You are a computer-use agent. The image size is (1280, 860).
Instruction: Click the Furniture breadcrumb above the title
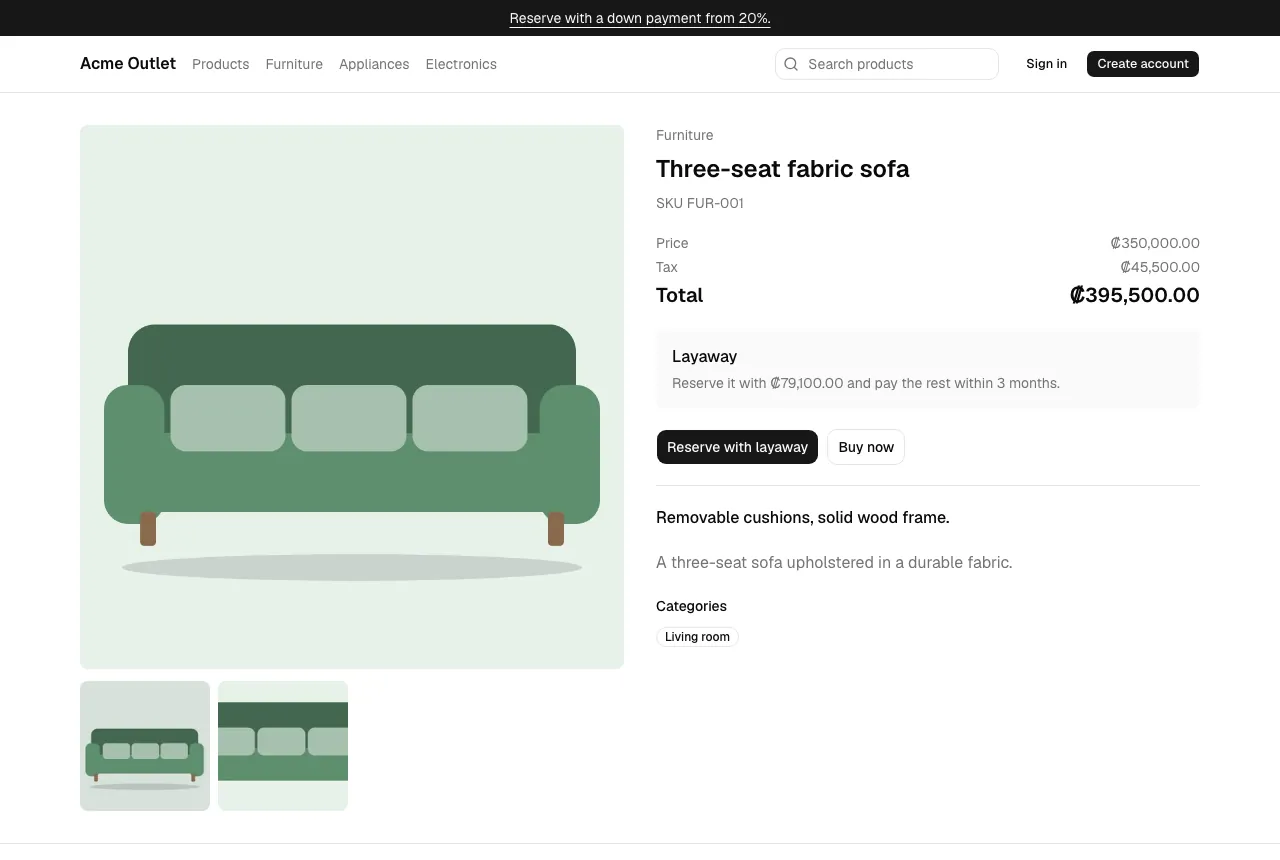pyautogui.click(x=685, y=135)
